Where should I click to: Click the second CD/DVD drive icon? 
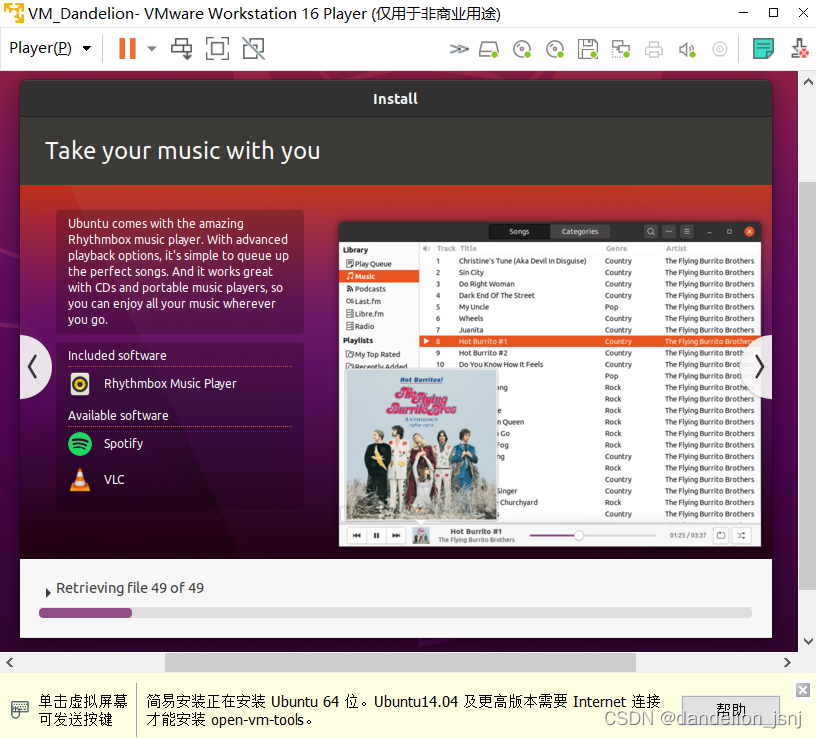555,49
